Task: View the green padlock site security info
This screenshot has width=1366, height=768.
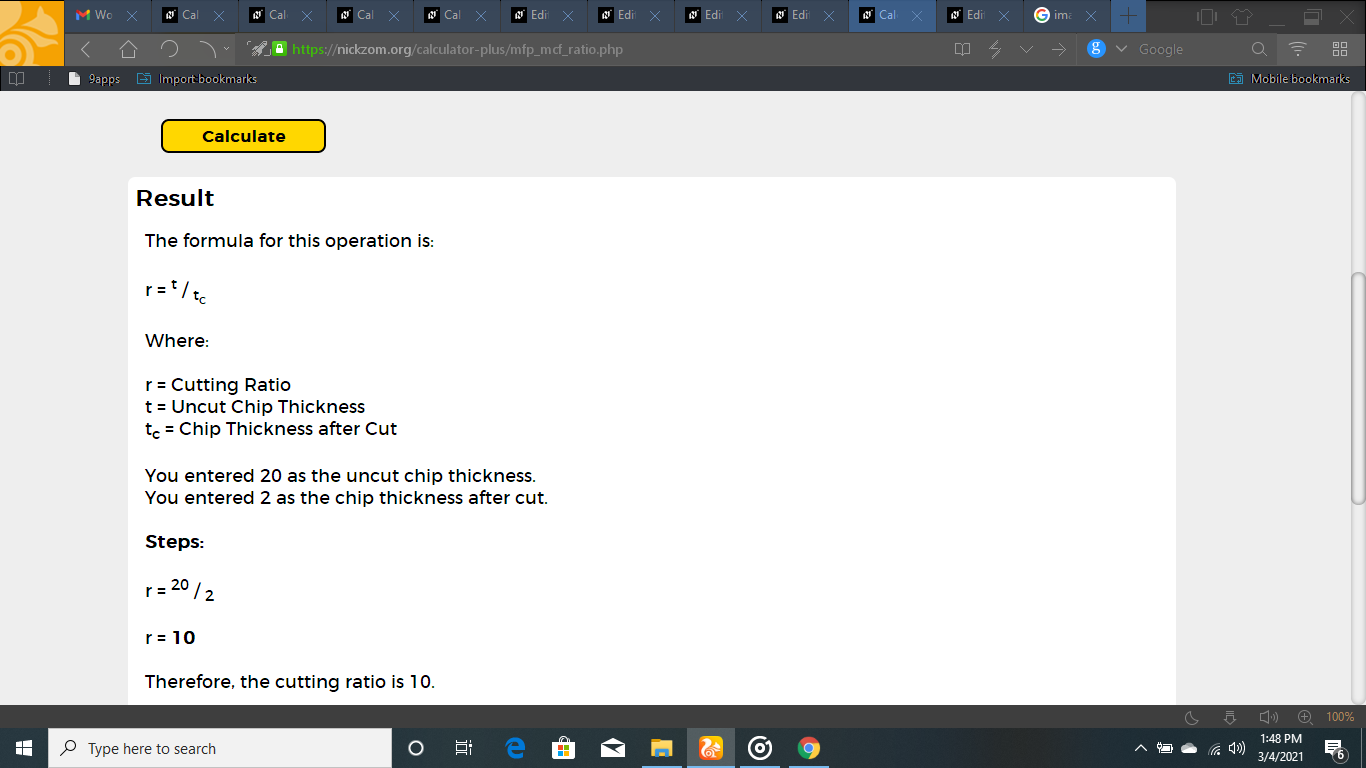Action: pos(280,49)
